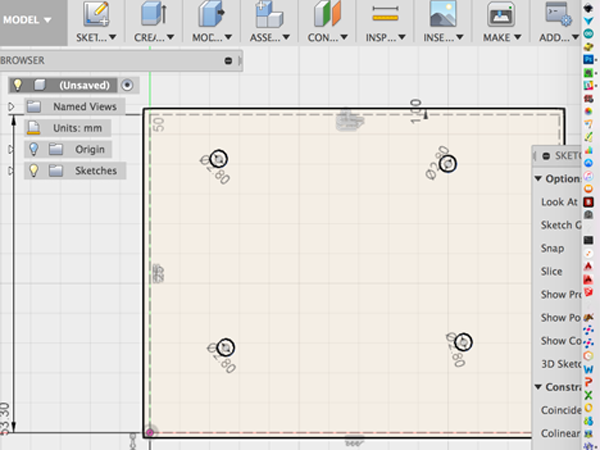Click the Snap option
Image resolution: width=600 pixels, height=450 pixels.
(x=552, y=248)
